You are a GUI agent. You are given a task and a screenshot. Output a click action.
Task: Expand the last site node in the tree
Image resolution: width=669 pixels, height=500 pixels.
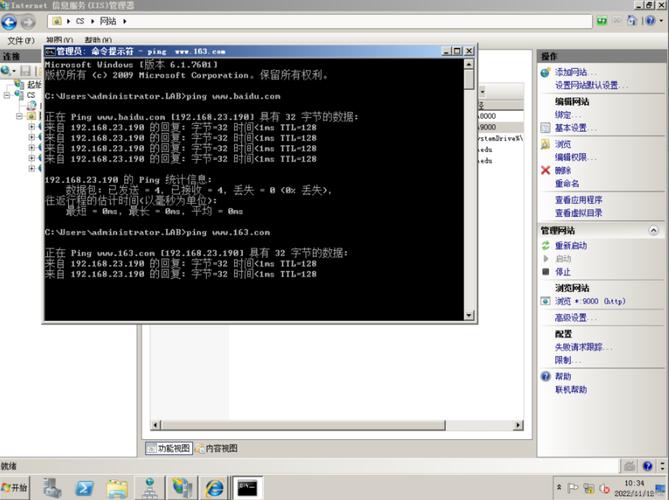coord(31,169)
